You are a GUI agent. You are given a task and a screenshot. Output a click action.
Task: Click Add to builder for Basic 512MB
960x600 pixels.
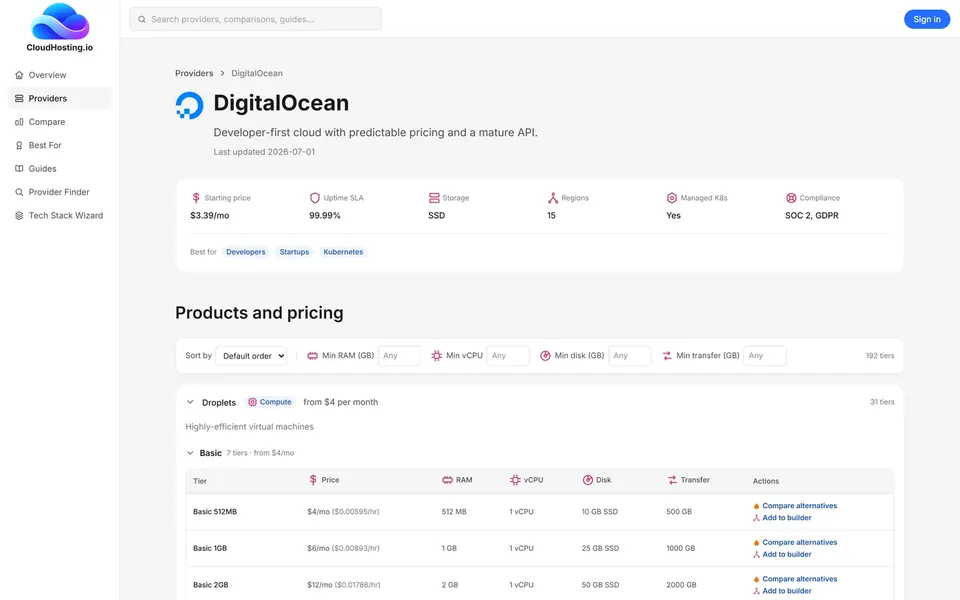pos(782,518)
